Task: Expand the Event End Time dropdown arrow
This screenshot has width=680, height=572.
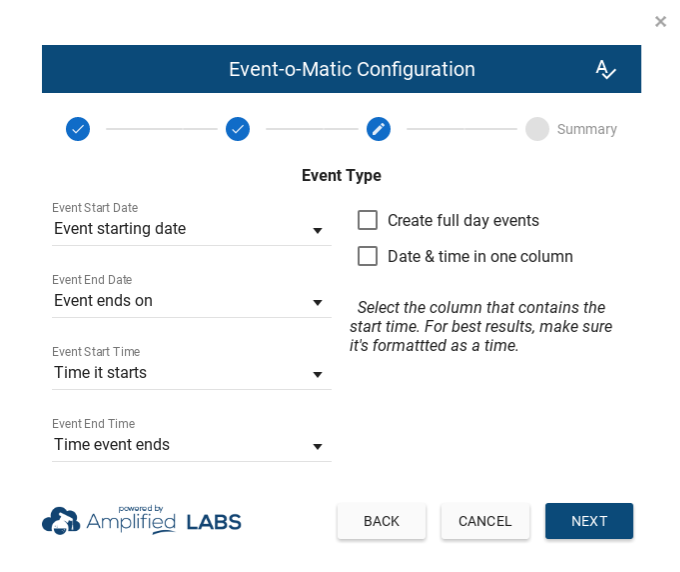Action: click(x=317, y=446)
